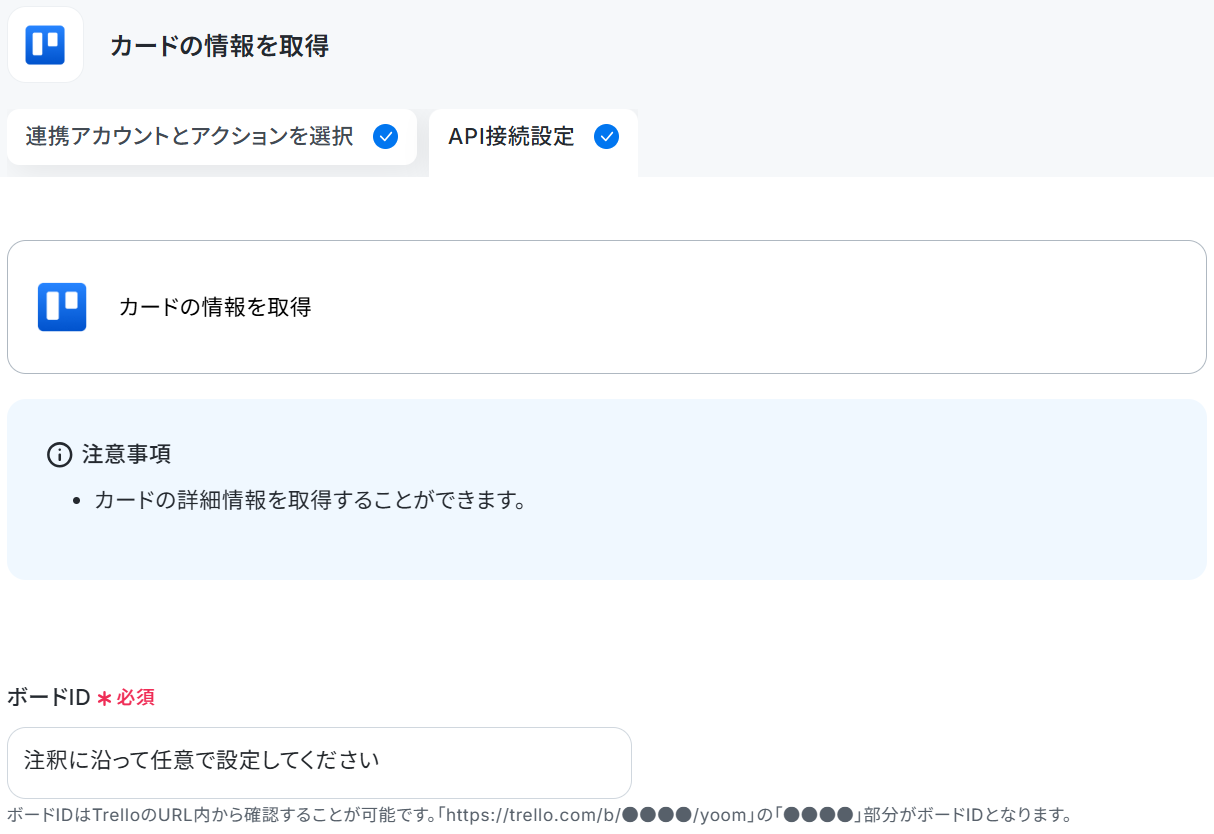Select the カードの情報を取得 action card
The image size is (1214, 834).
tap(607, 307)
